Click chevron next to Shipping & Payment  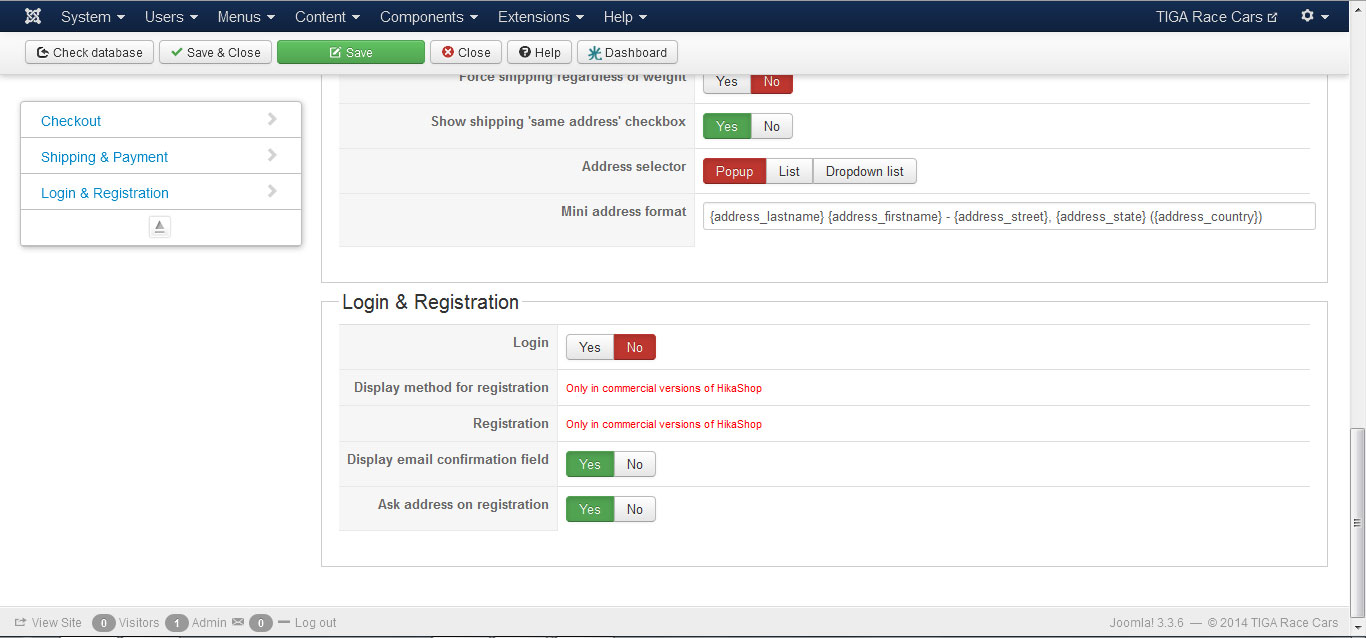pos(273,155)
